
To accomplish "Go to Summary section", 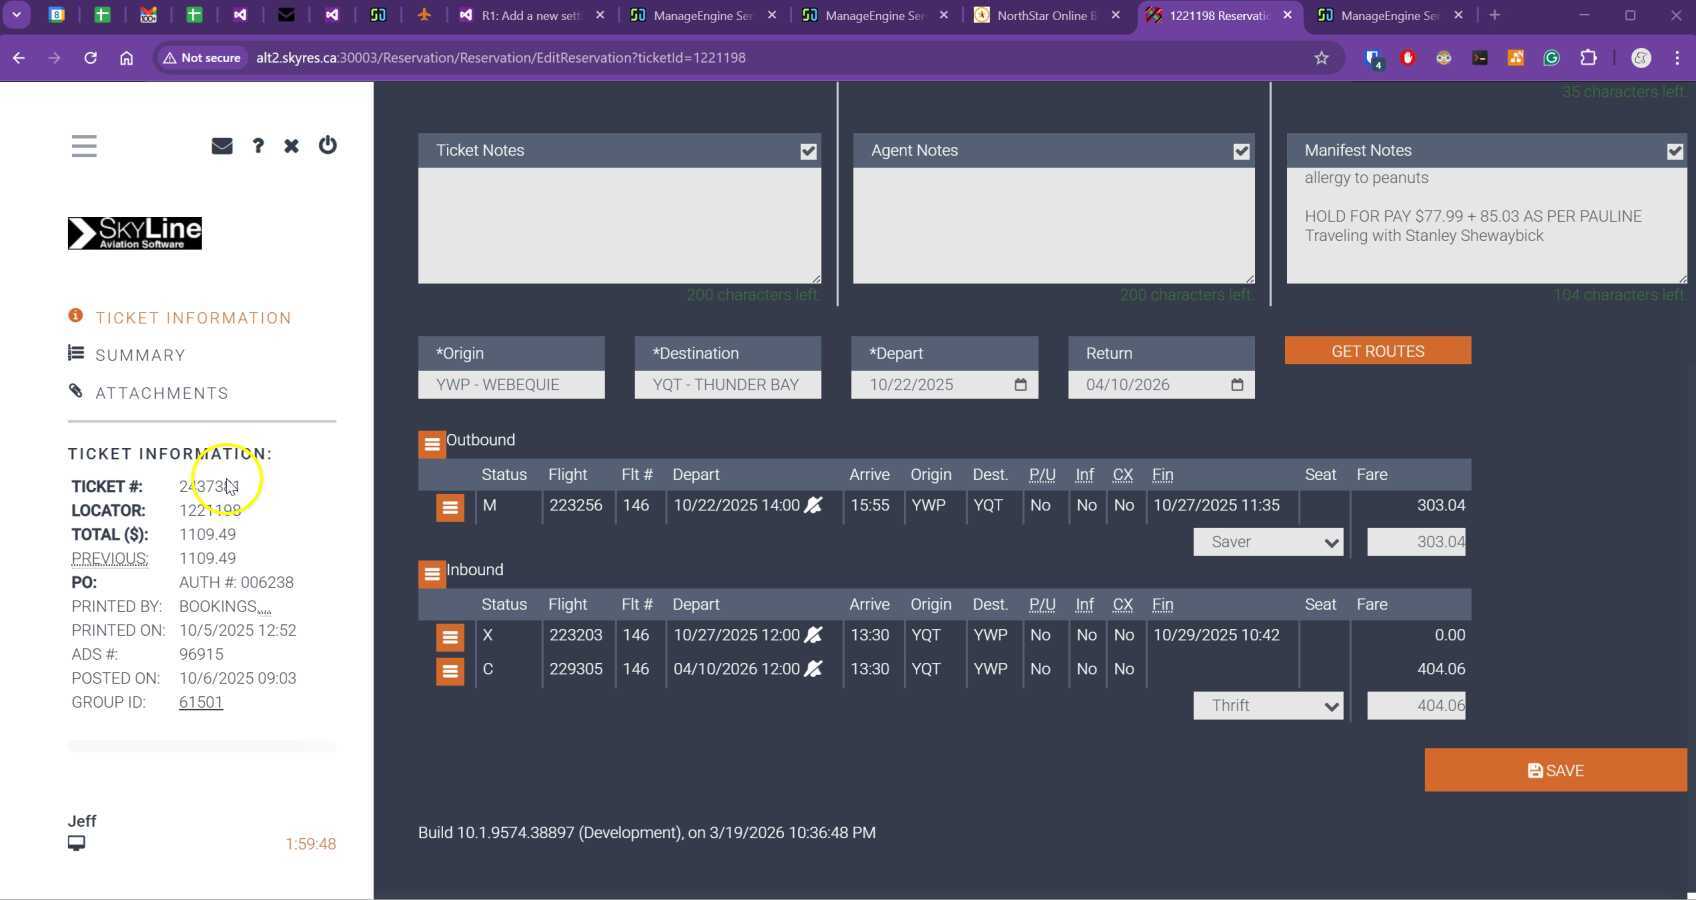I will pos(140,355).
